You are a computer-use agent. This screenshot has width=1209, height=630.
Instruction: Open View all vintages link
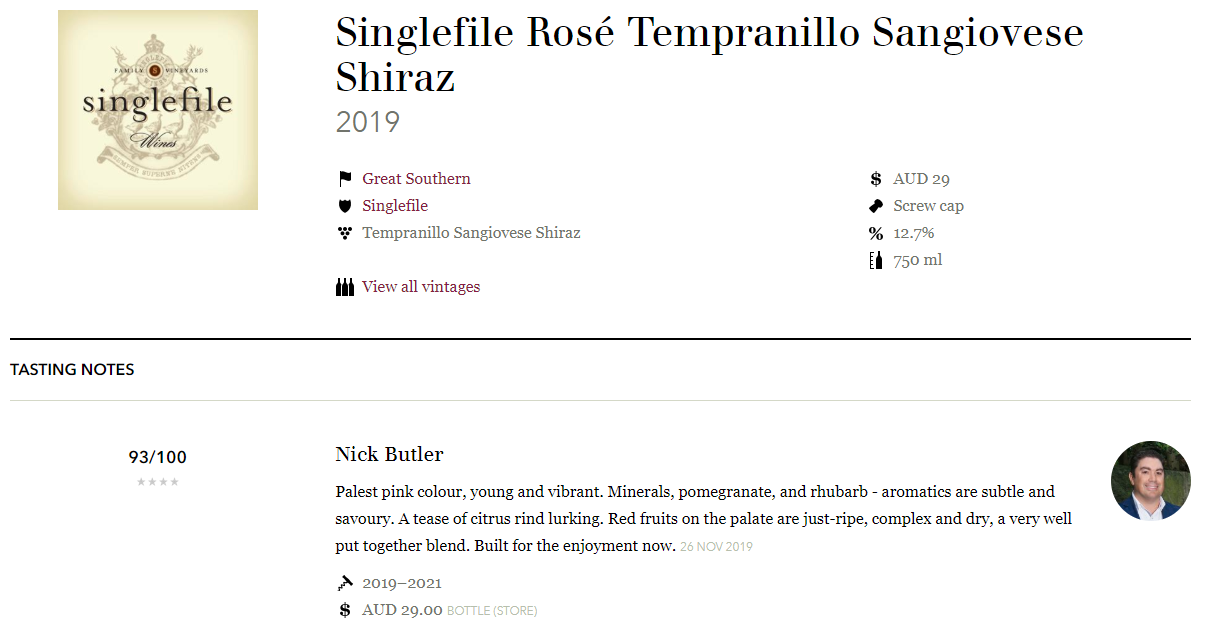point(421,287)
